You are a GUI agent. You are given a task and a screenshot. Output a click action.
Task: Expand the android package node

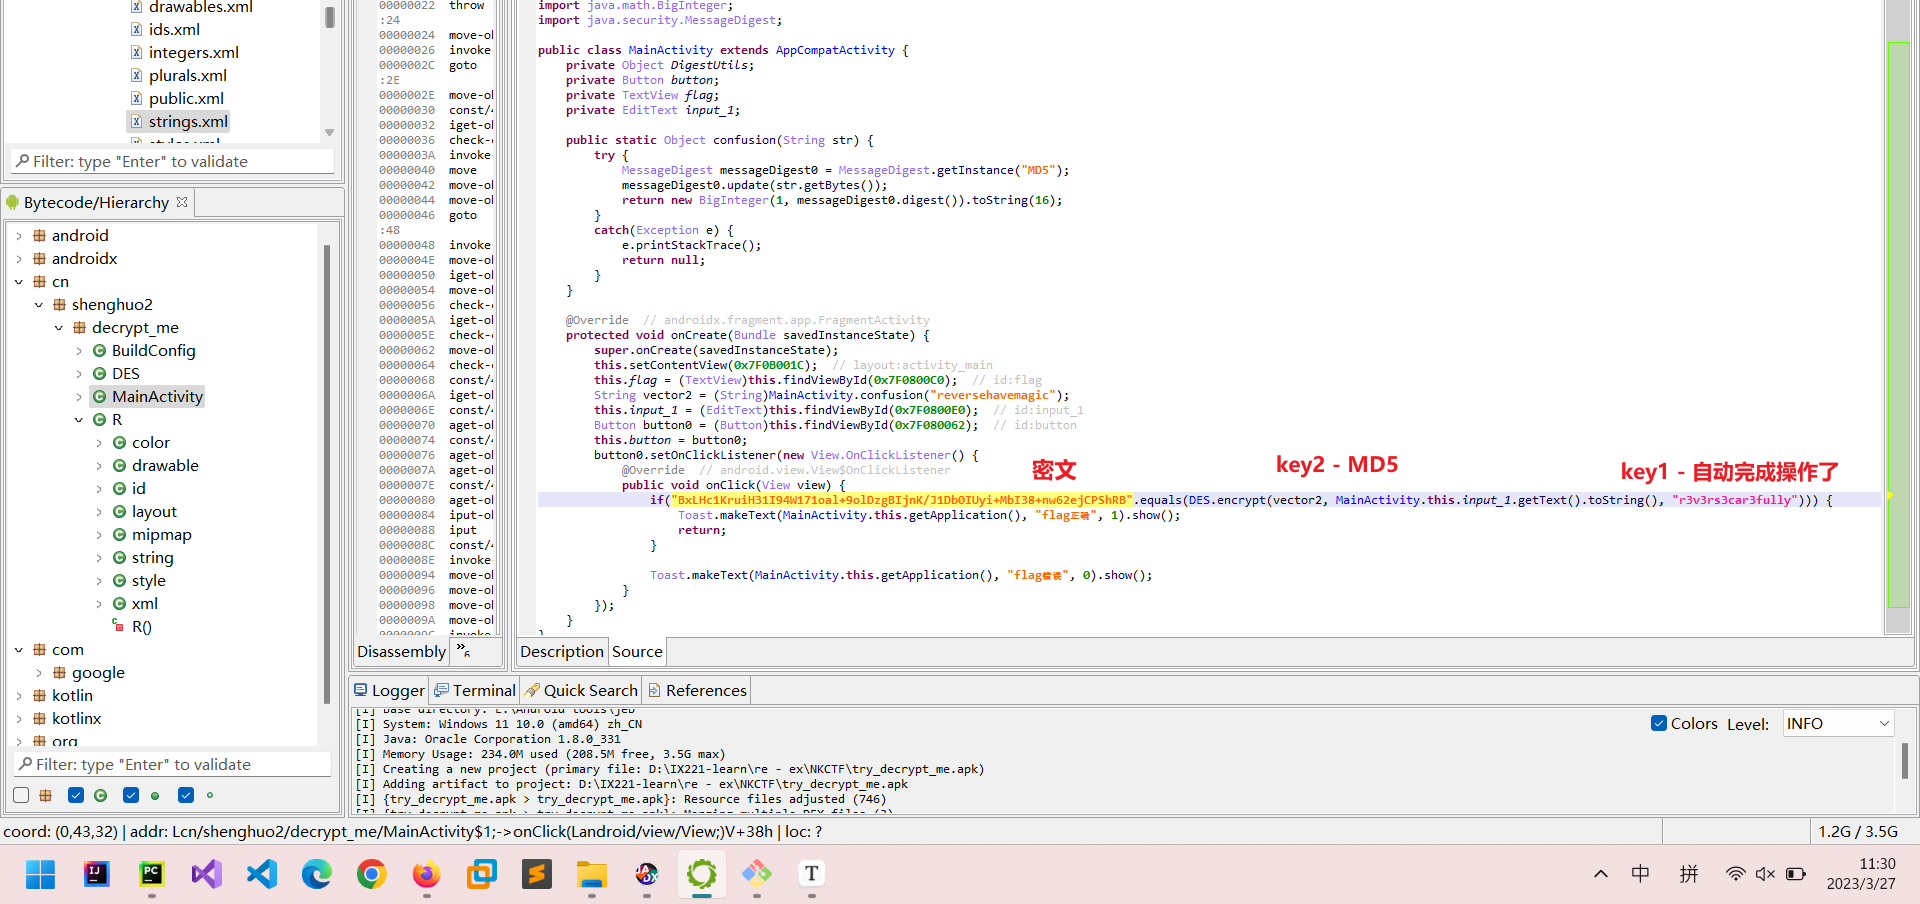[19, 236]
